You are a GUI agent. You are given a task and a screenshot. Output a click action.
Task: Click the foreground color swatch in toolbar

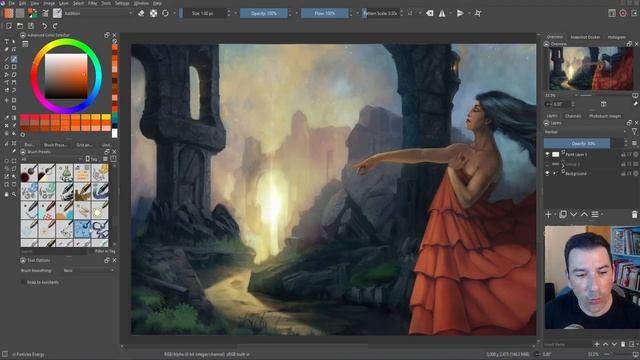(x=31, y=11)
